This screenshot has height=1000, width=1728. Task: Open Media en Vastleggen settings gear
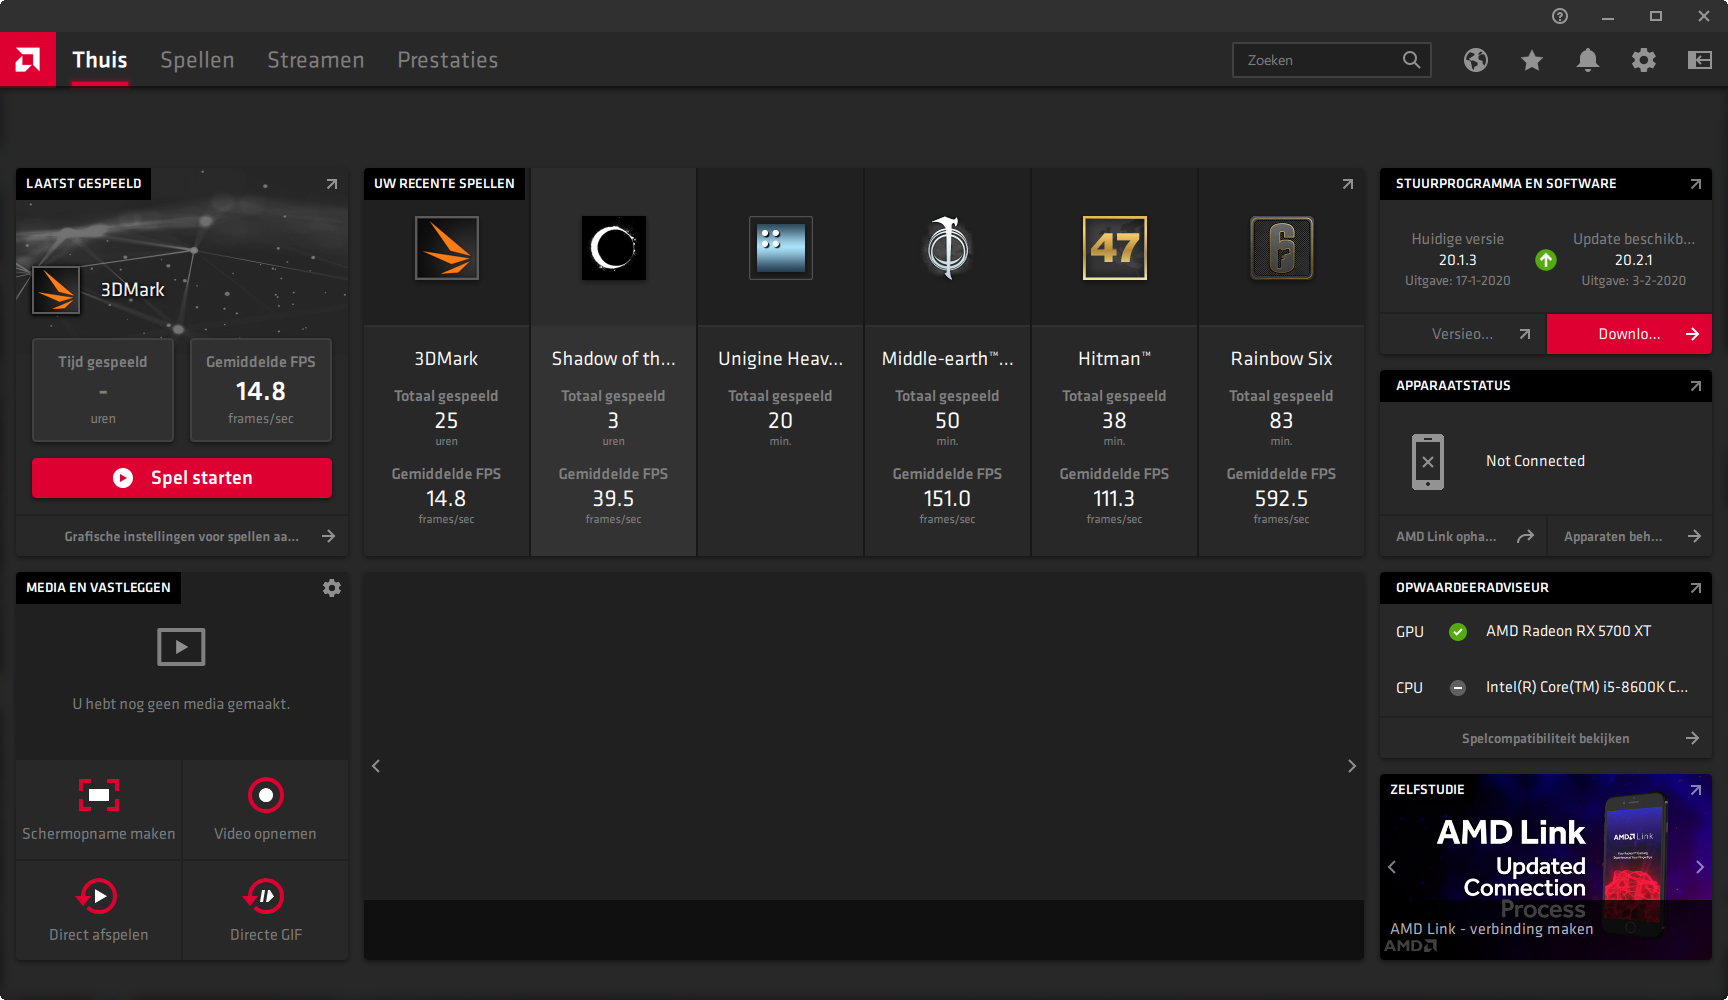tap(332, 588)
